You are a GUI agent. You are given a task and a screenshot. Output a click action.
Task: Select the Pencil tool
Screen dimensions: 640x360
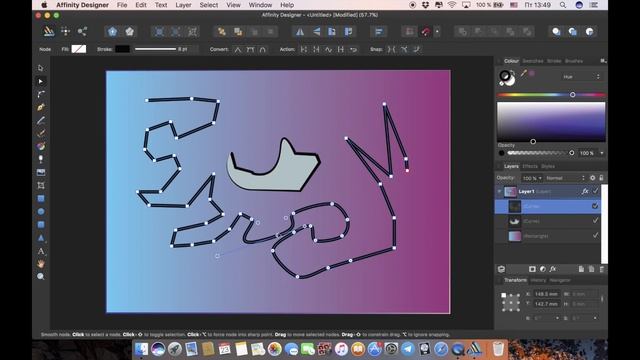40,120
